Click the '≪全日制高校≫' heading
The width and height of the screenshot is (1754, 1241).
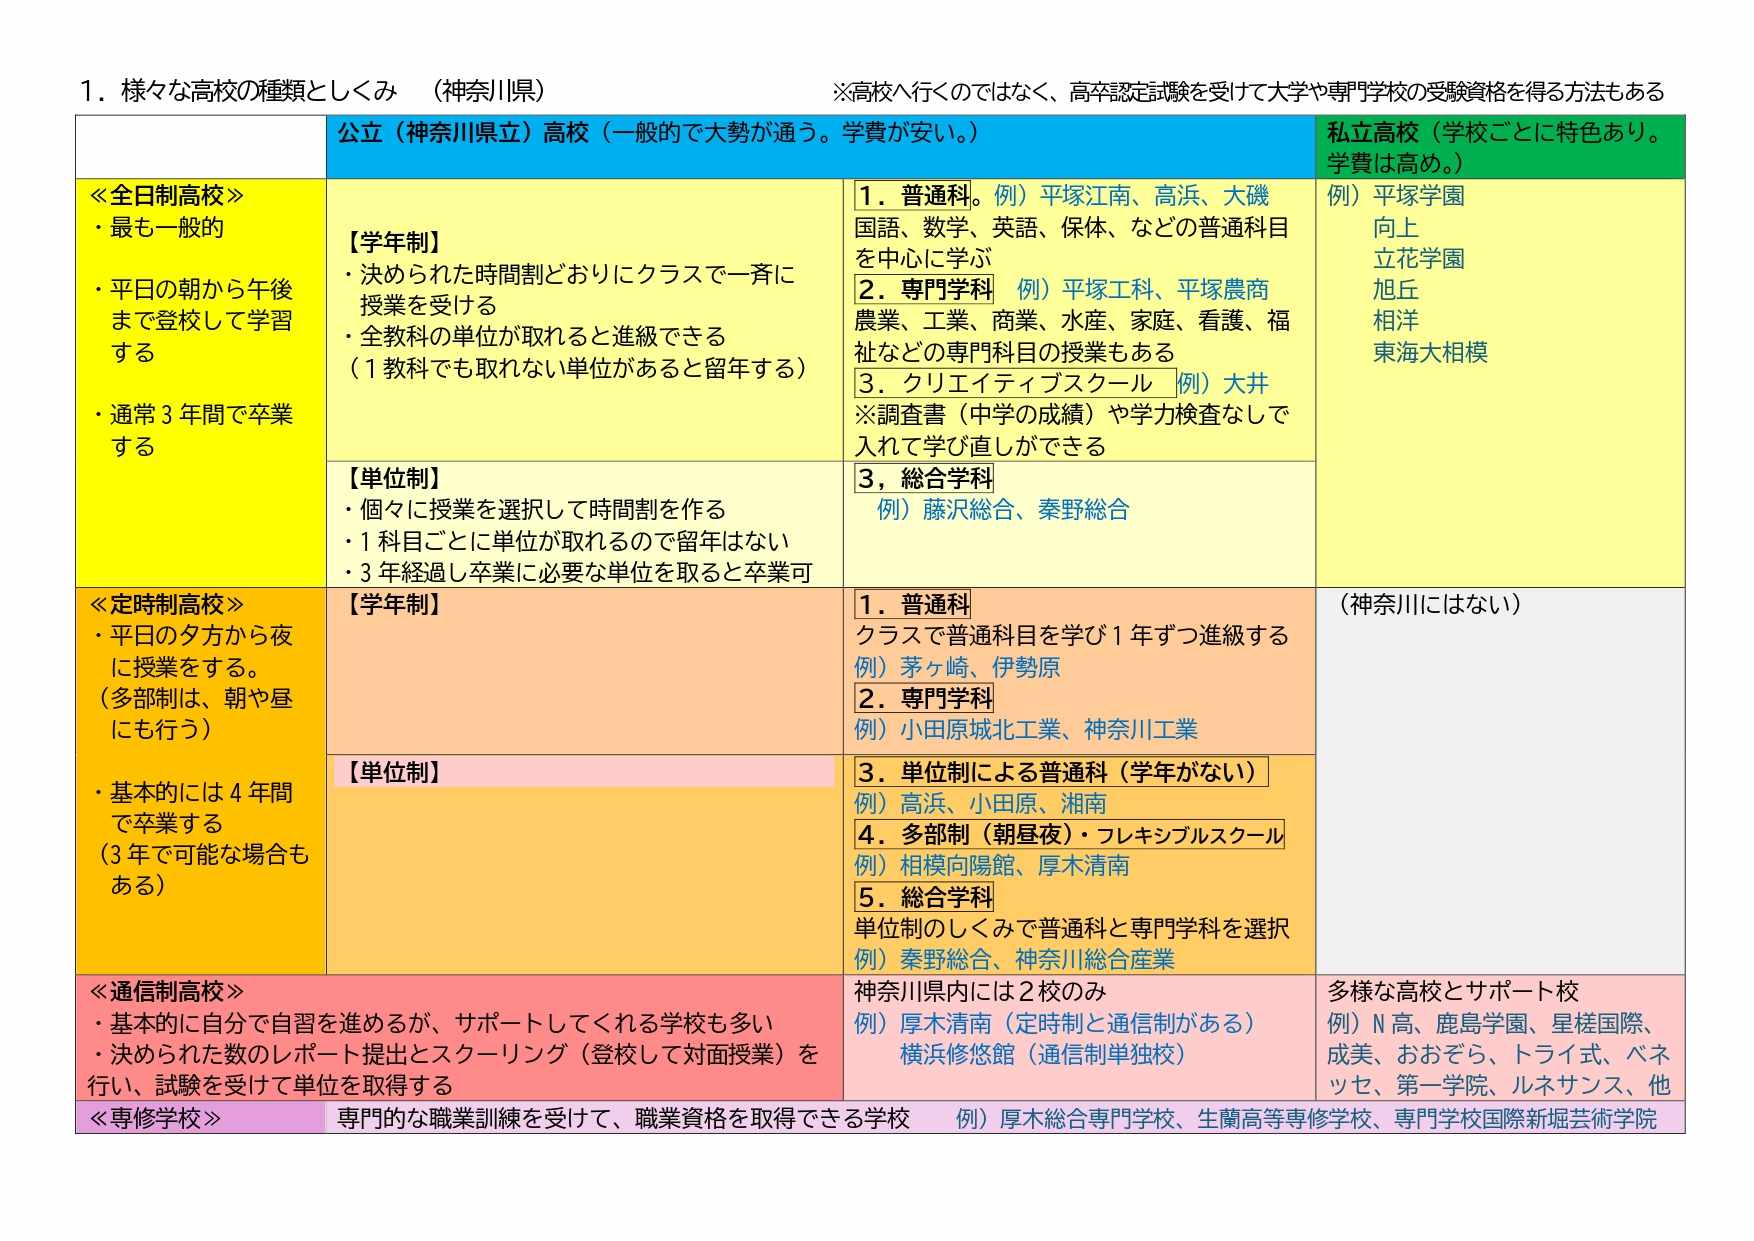tap(166, 196)
